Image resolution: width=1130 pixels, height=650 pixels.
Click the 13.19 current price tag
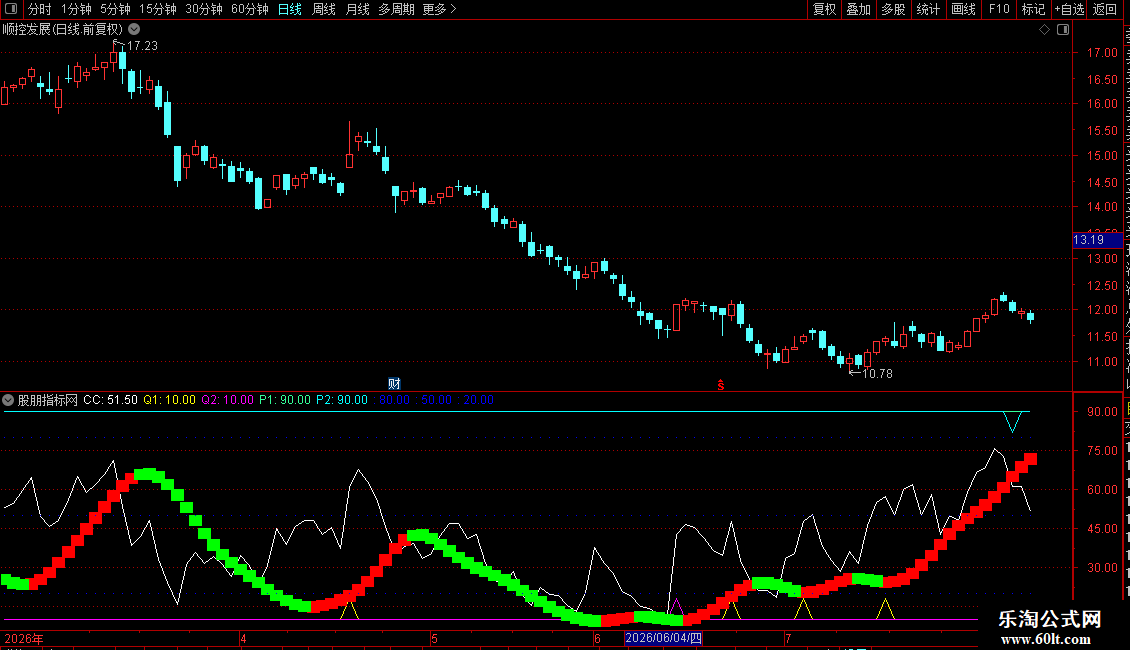coord(1097,240)
